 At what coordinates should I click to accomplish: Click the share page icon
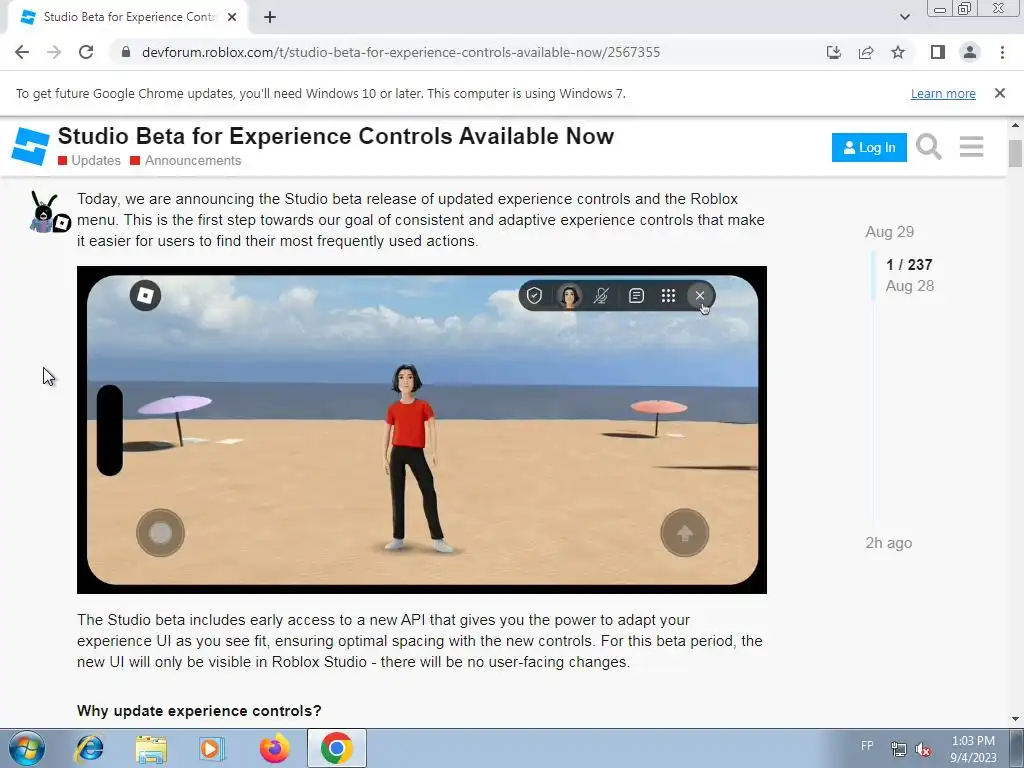pos(866,52)
